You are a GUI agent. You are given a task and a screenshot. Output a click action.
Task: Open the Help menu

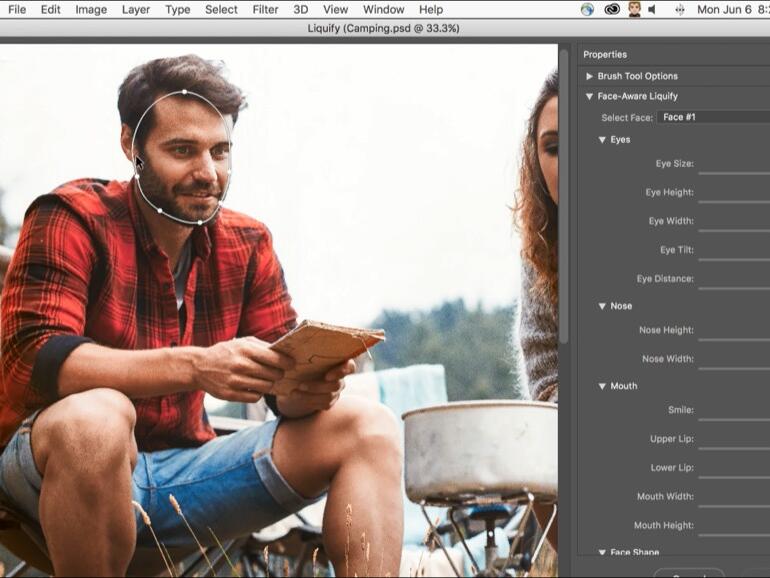(431, 9)
